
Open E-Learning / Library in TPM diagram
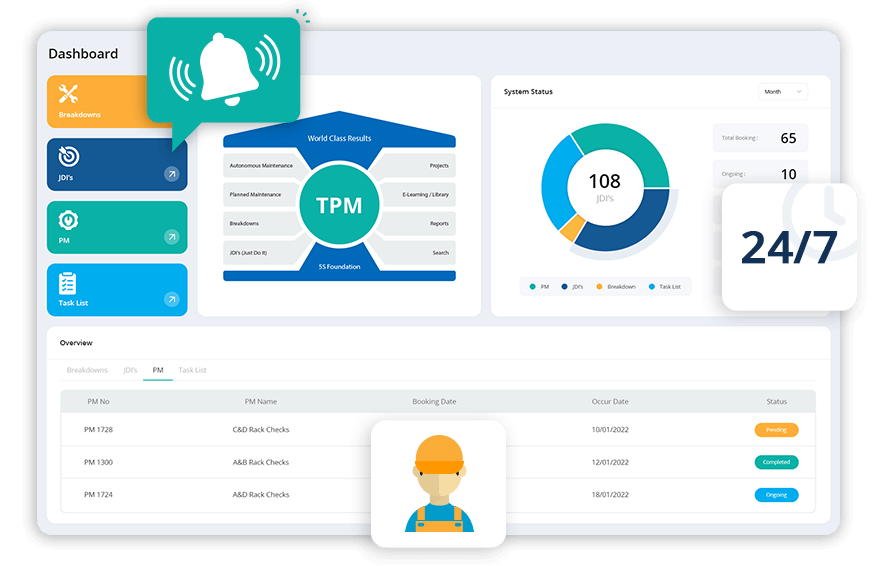(425, 194)
